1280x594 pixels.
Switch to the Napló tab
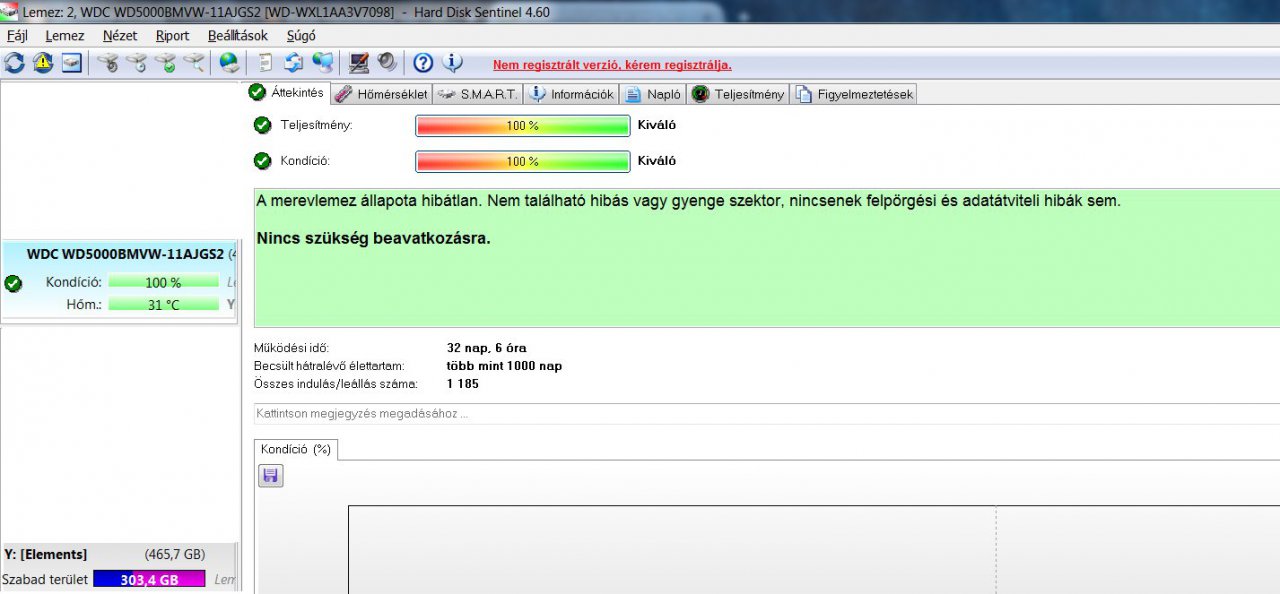pos(652,94)
